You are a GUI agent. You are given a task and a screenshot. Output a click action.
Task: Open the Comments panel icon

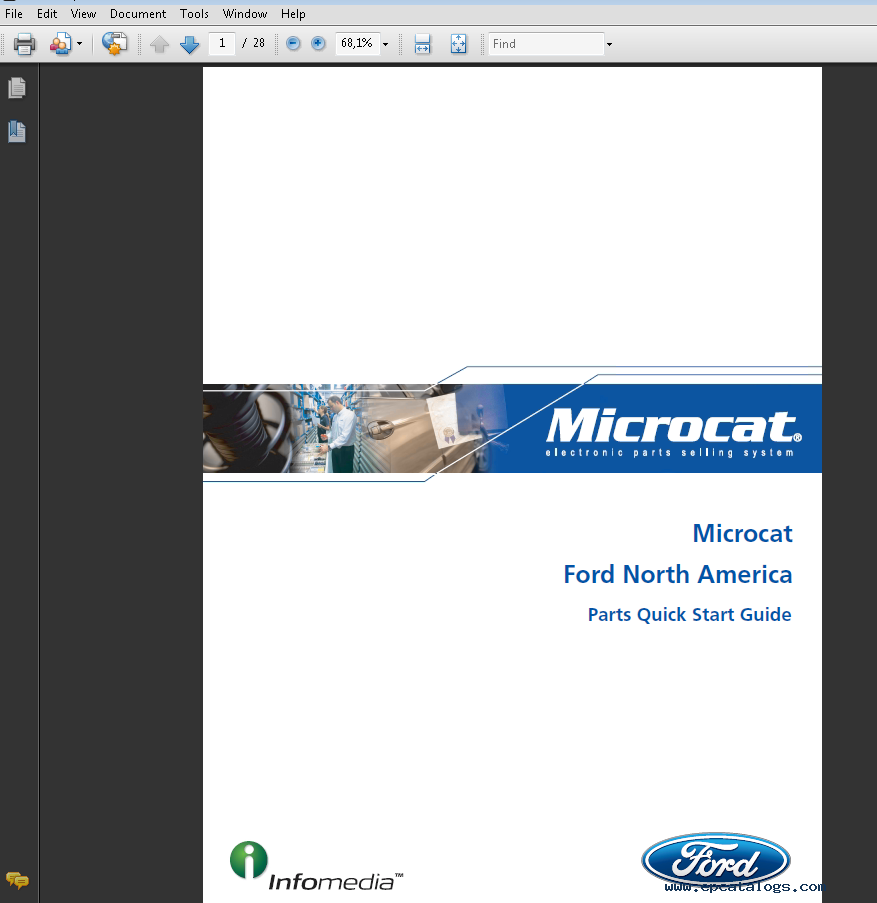pos(17,880)
